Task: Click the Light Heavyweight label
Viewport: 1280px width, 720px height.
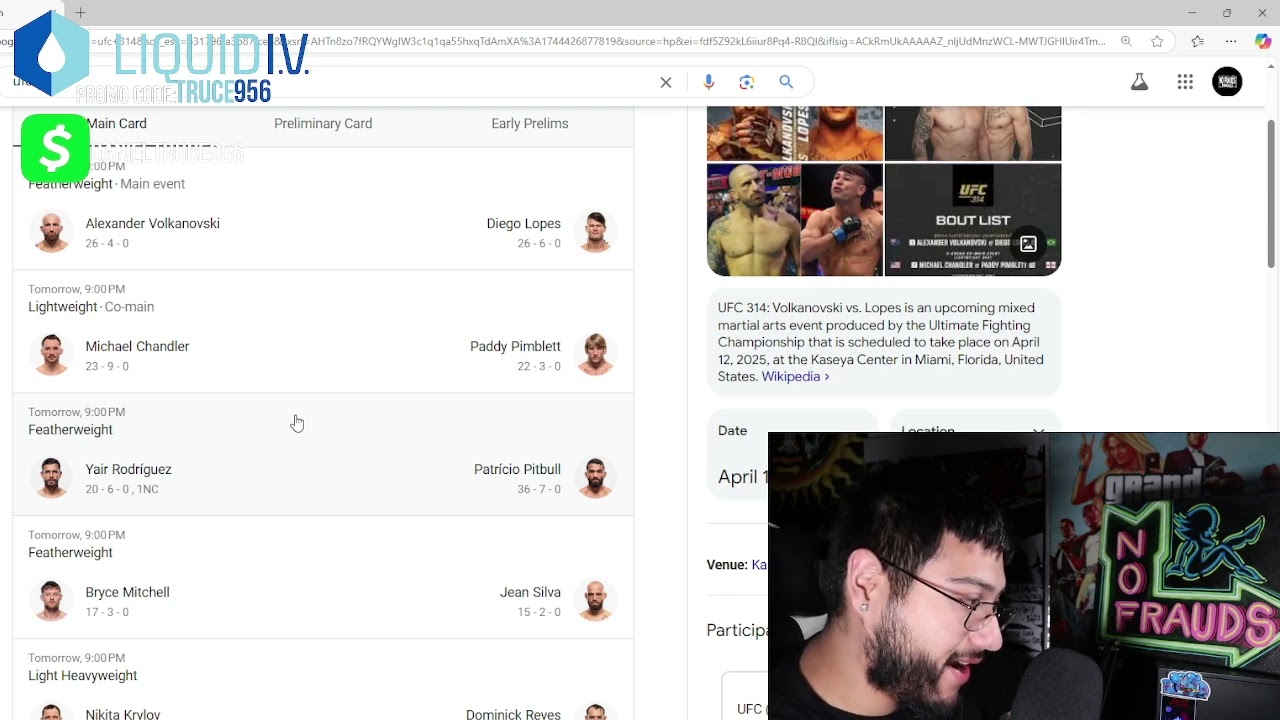Action: click(x=83, y=676)
